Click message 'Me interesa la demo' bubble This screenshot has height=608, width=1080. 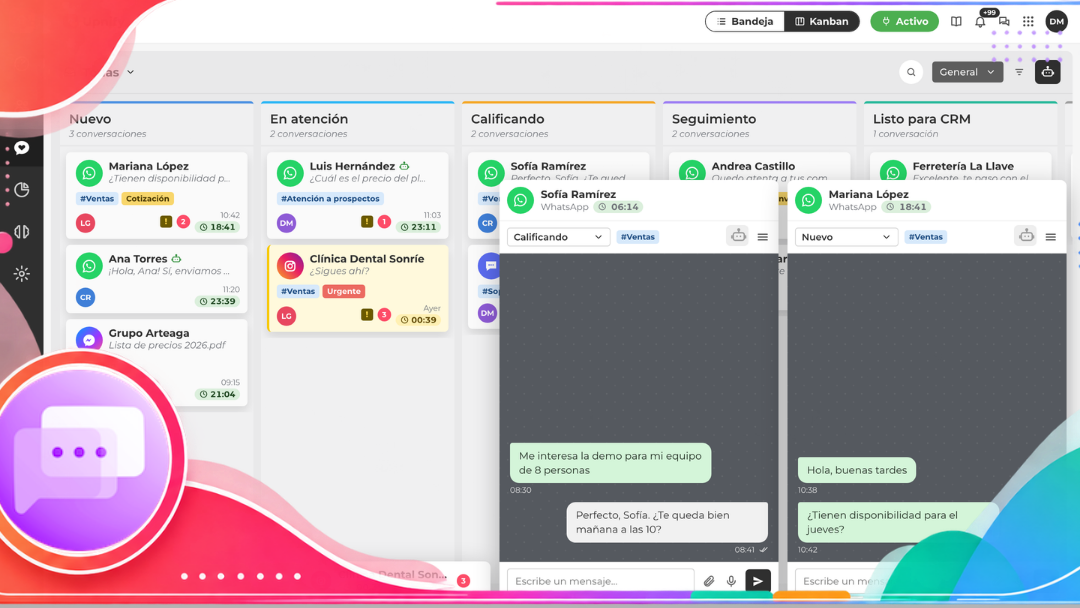[x=610, y=463]
